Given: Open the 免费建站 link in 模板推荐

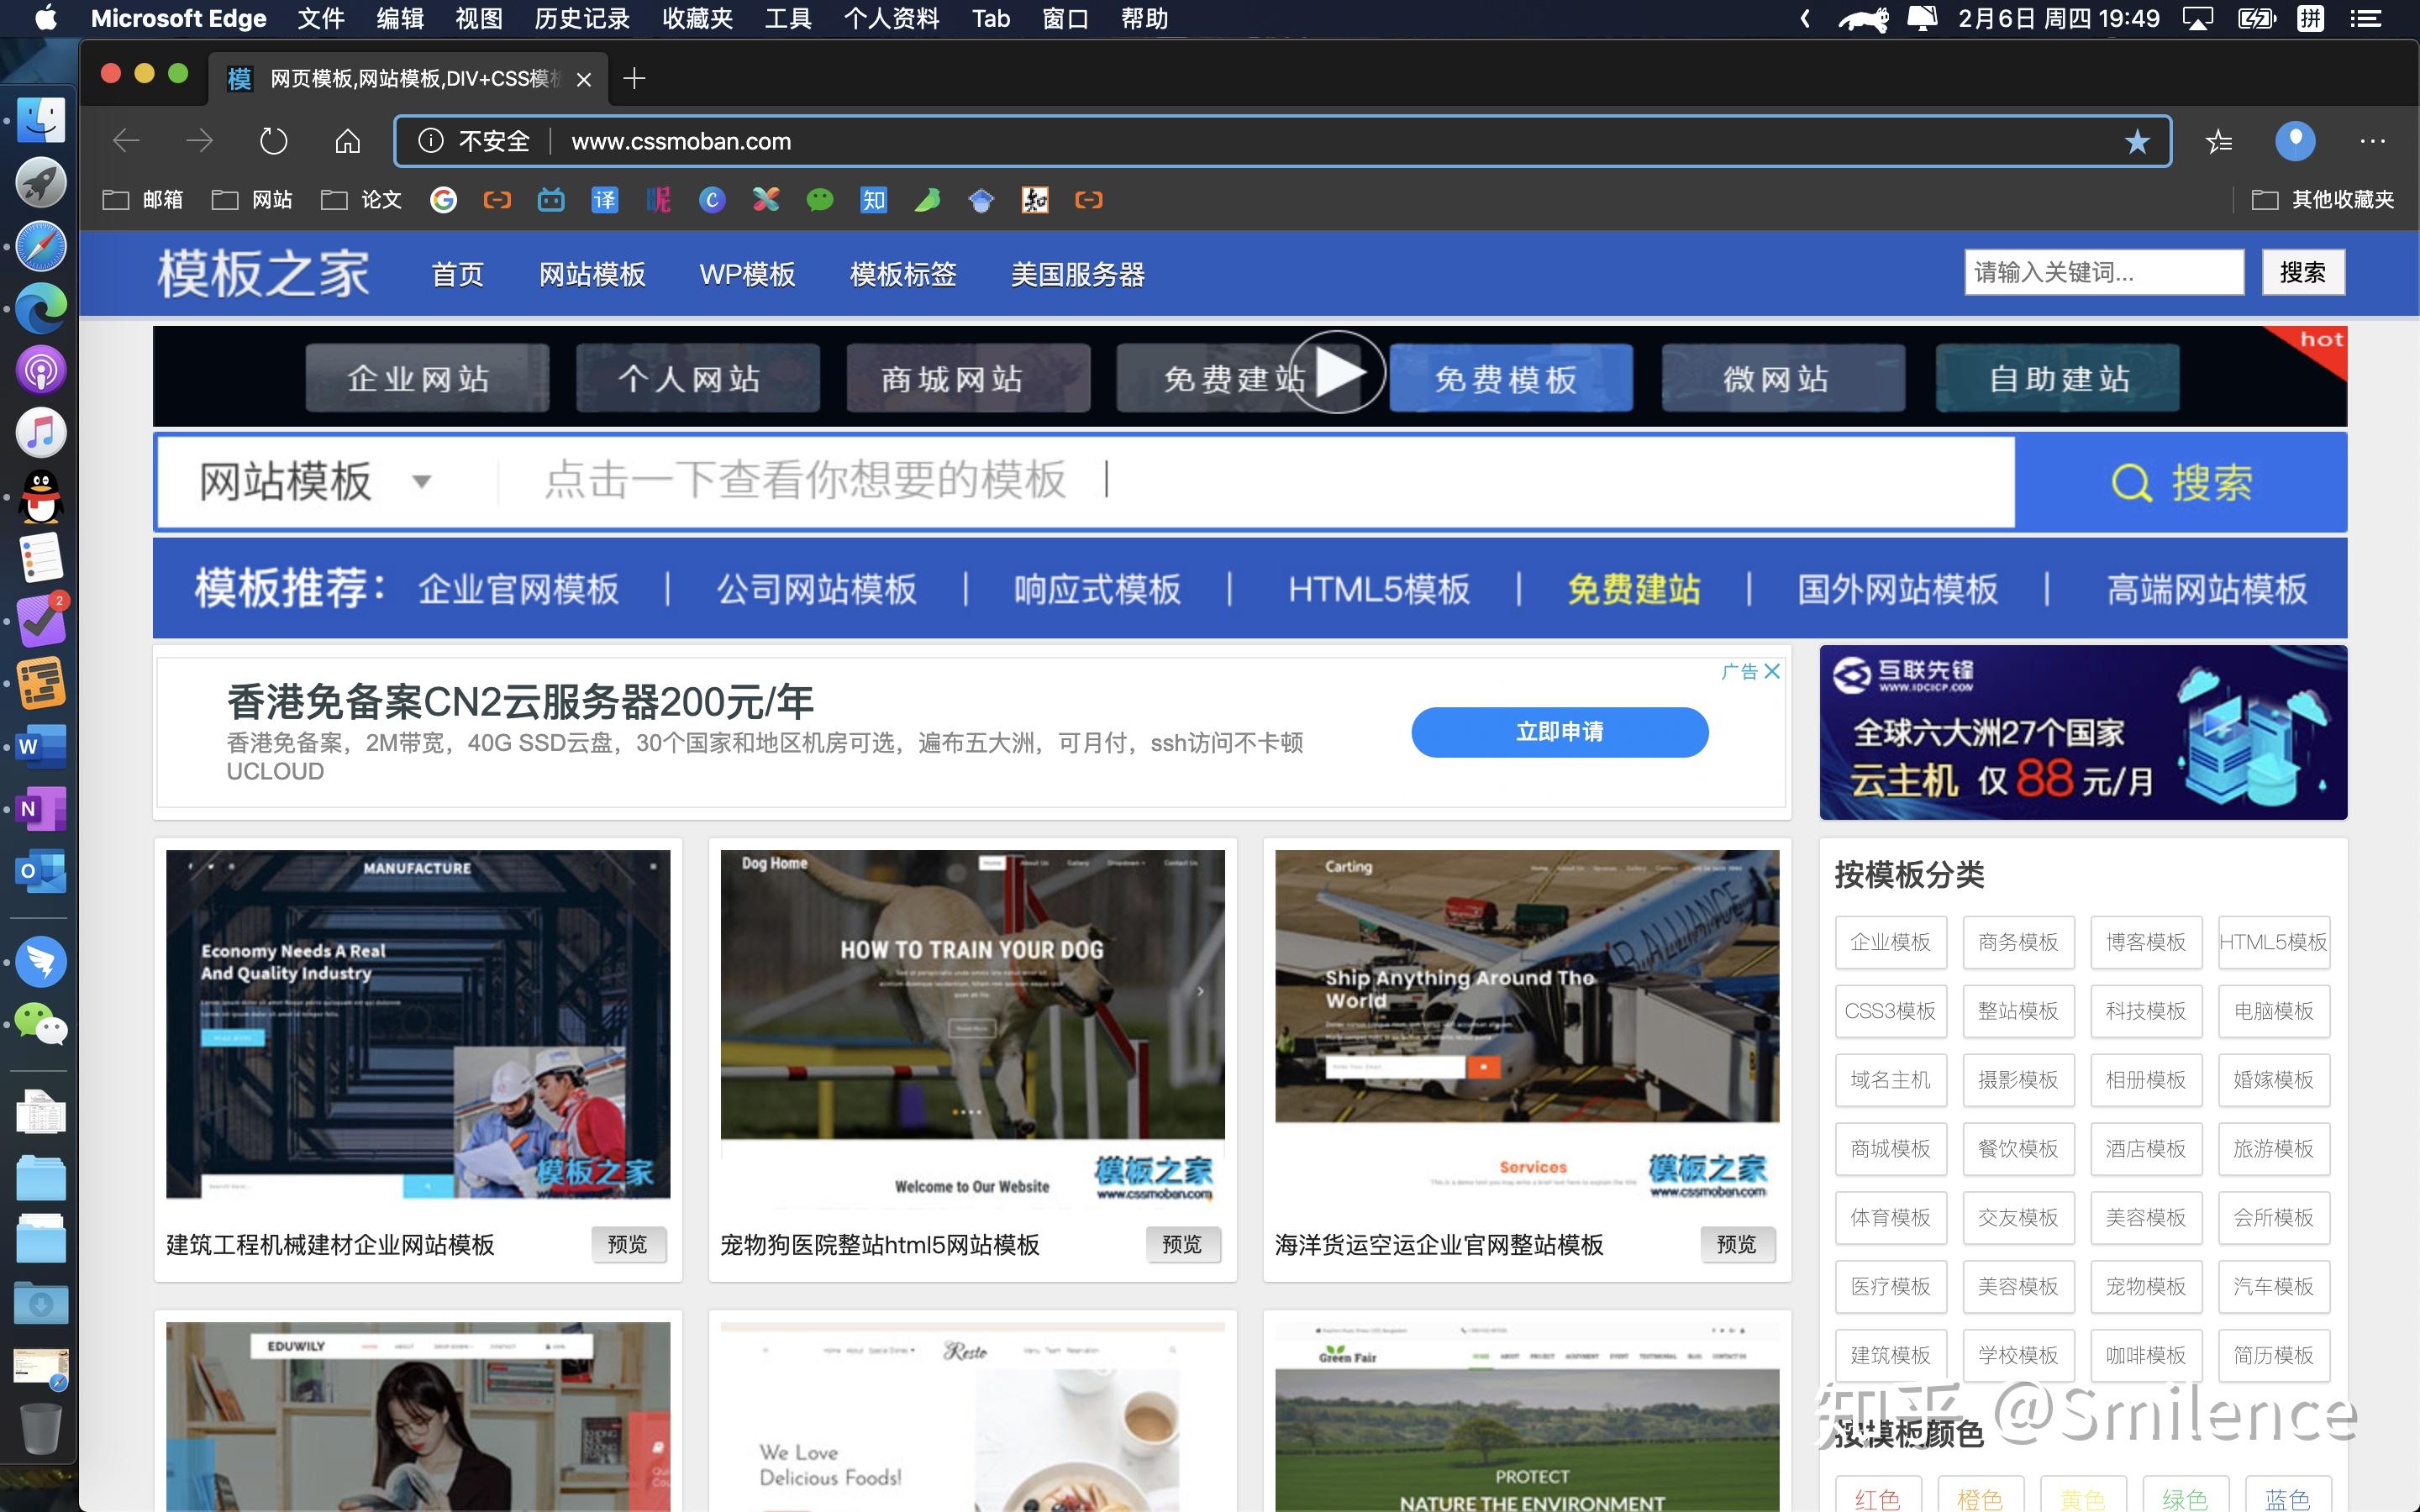Looking at the screenshot, I should [1633, 589].
